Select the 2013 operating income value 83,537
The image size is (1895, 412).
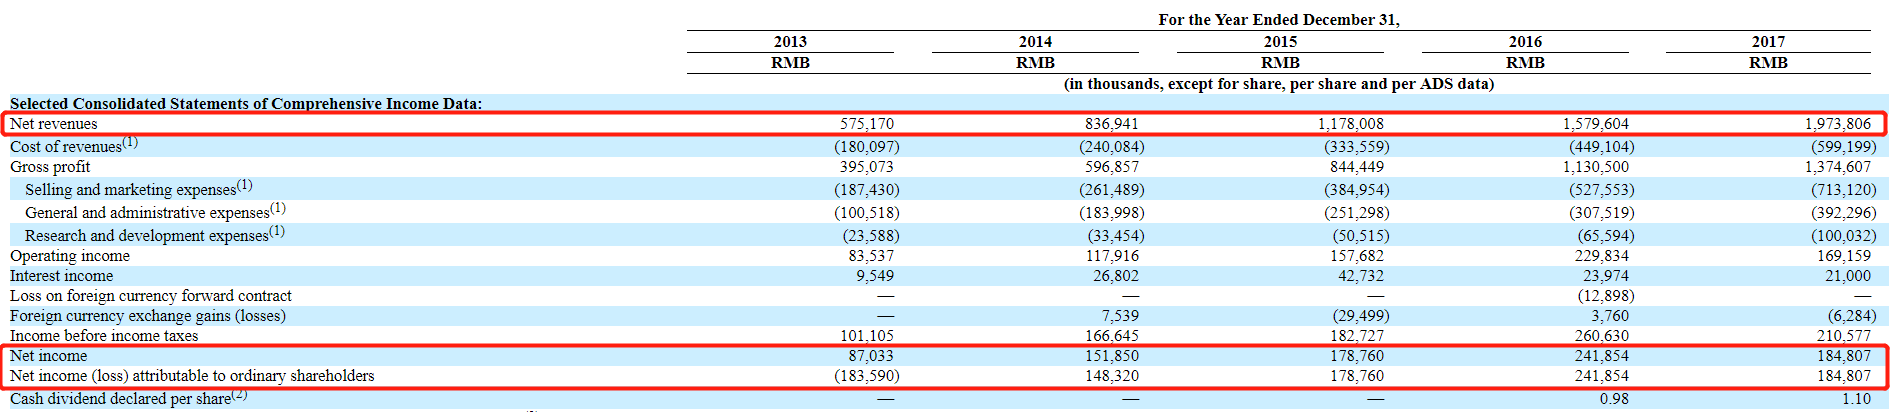pyautogui.click(x=870, y=256)
